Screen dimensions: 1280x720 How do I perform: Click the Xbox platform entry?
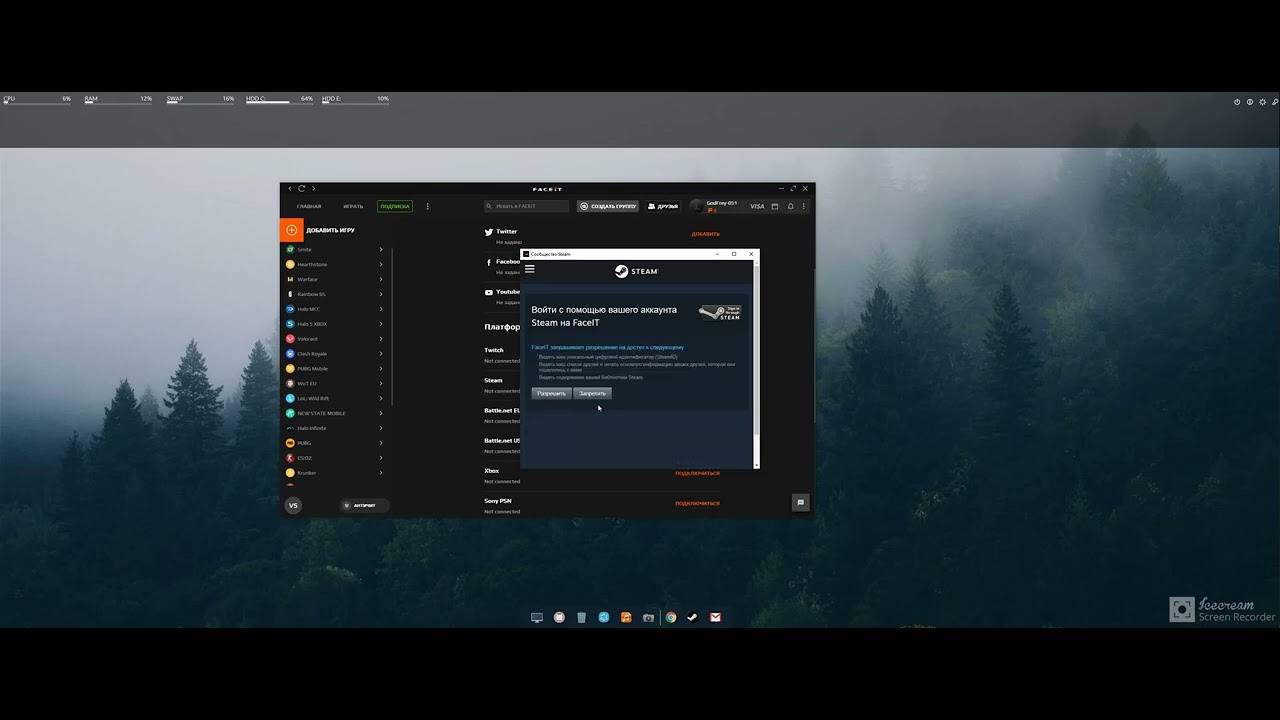point(491,470)
